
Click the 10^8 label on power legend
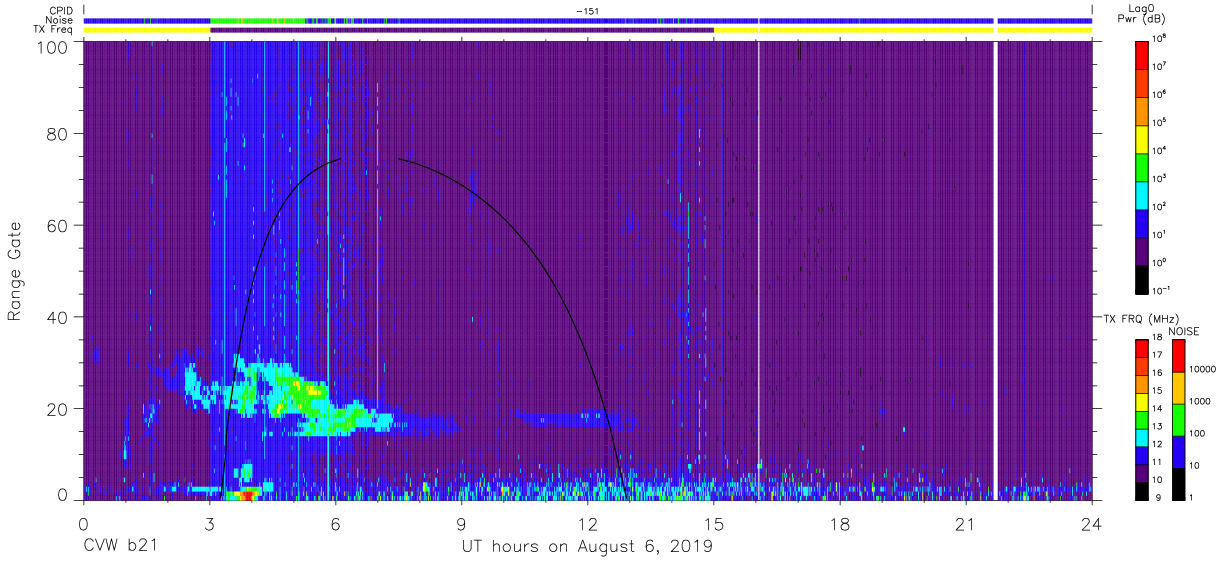pyautogui.click(x=1161, y=38)
